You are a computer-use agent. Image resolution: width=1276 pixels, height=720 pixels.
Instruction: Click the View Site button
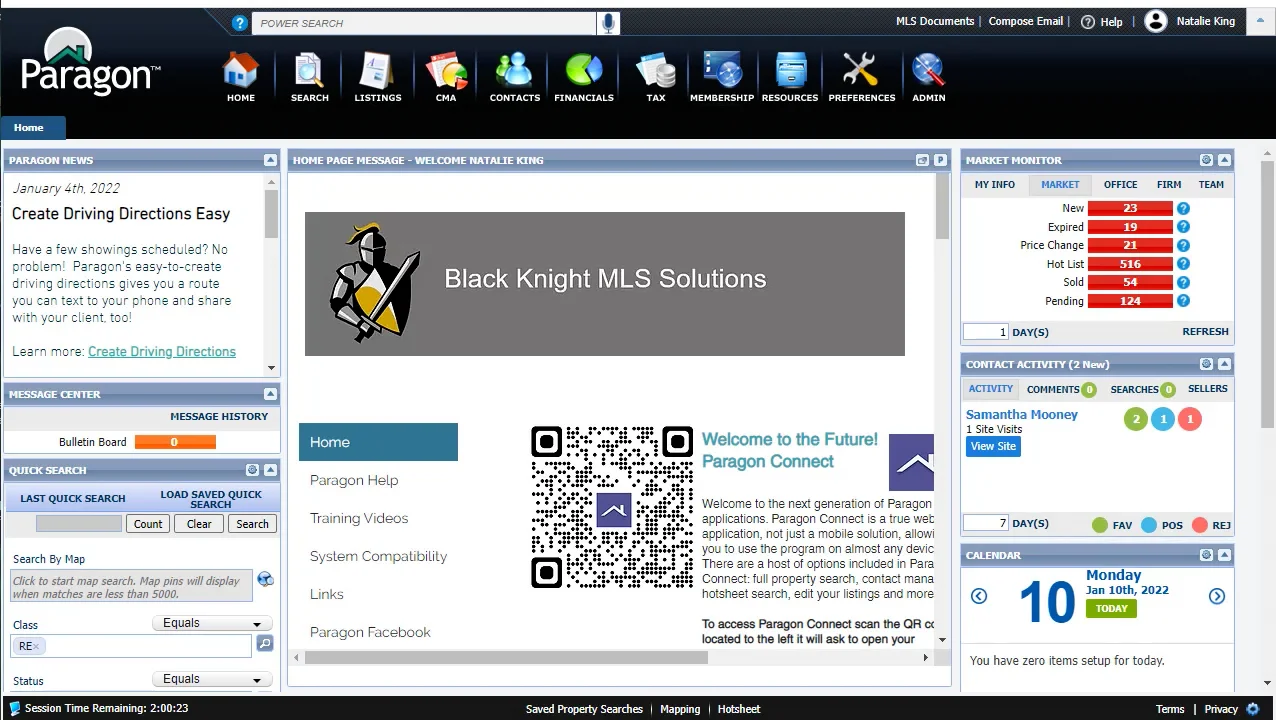pos(993,447)
